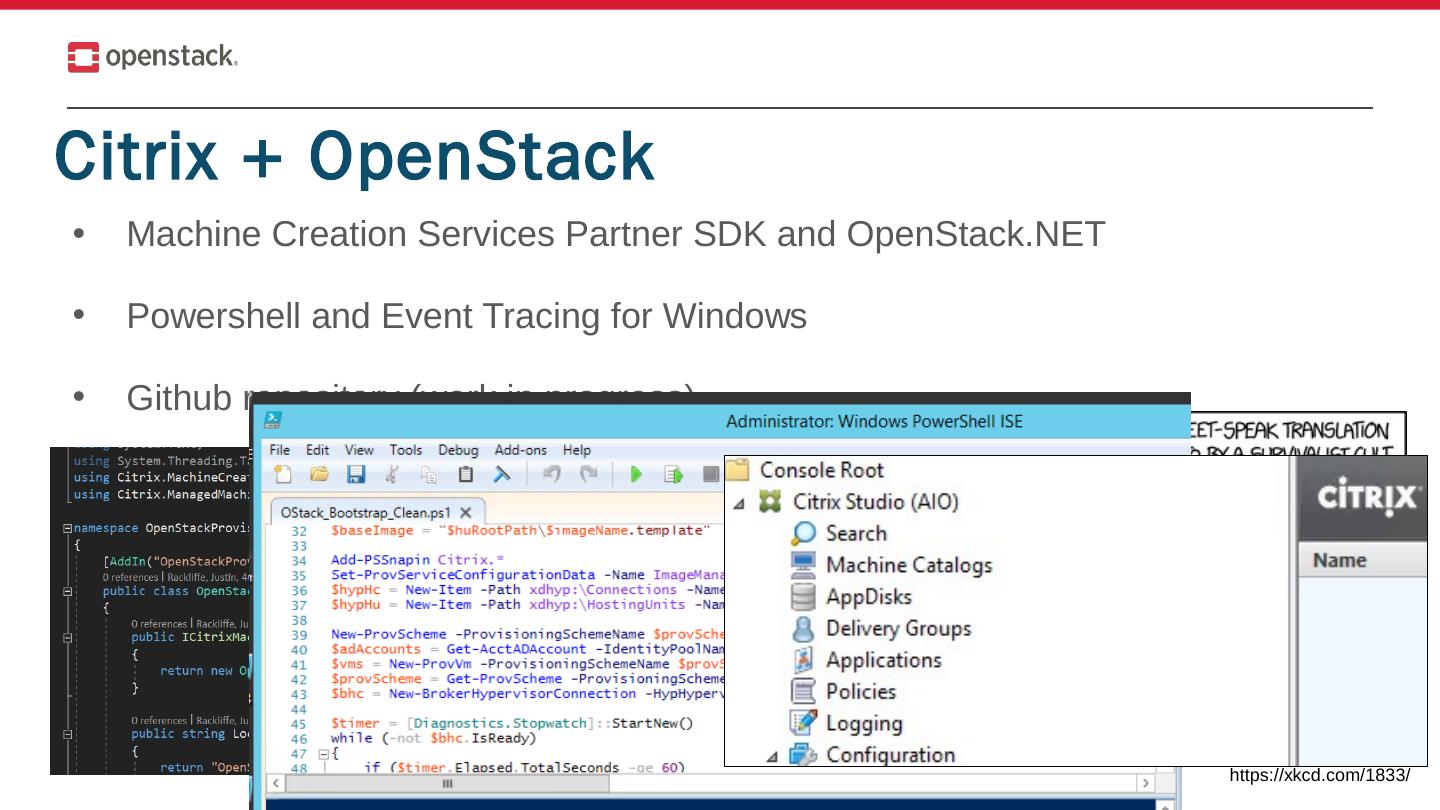Select the Console Root label
Screen dimensions: 1440x810
tap(822, 470)
